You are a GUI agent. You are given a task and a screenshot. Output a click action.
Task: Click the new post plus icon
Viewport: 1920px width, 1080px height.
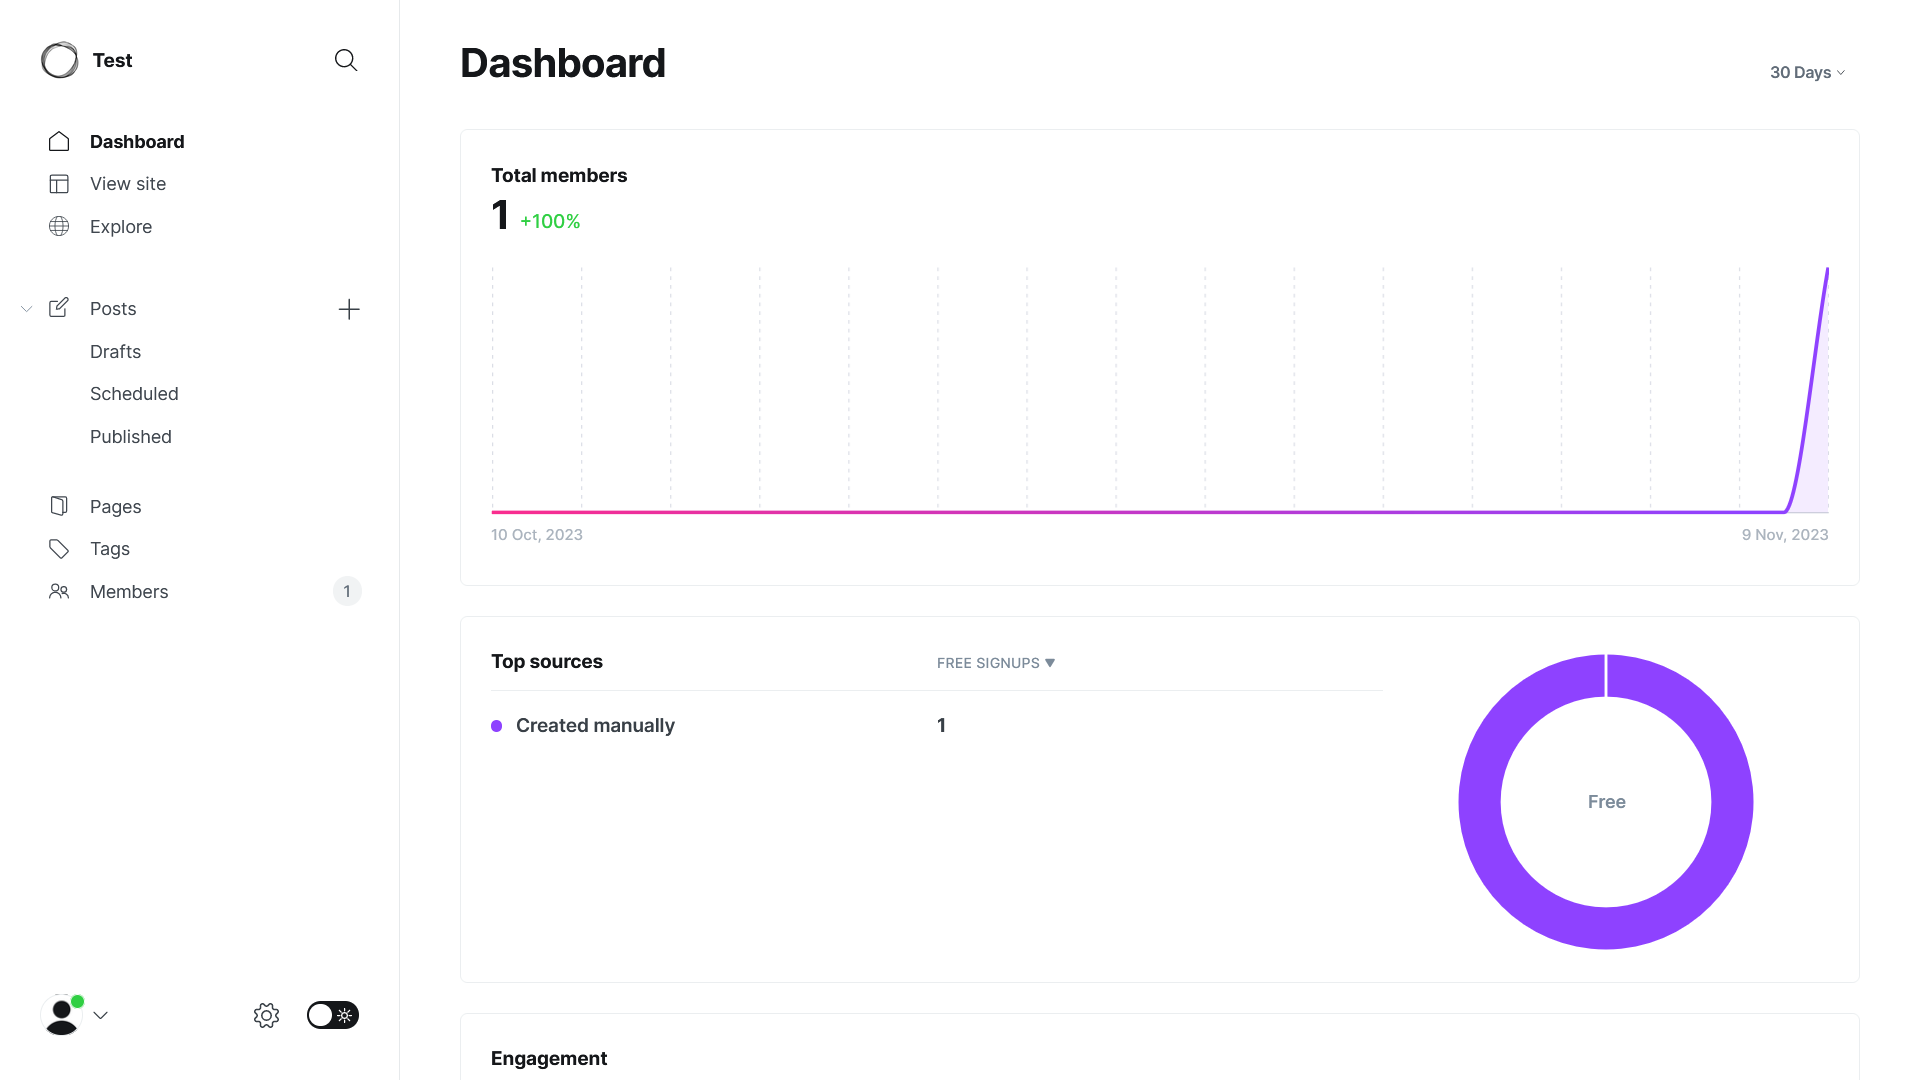[x=349, y=309]
